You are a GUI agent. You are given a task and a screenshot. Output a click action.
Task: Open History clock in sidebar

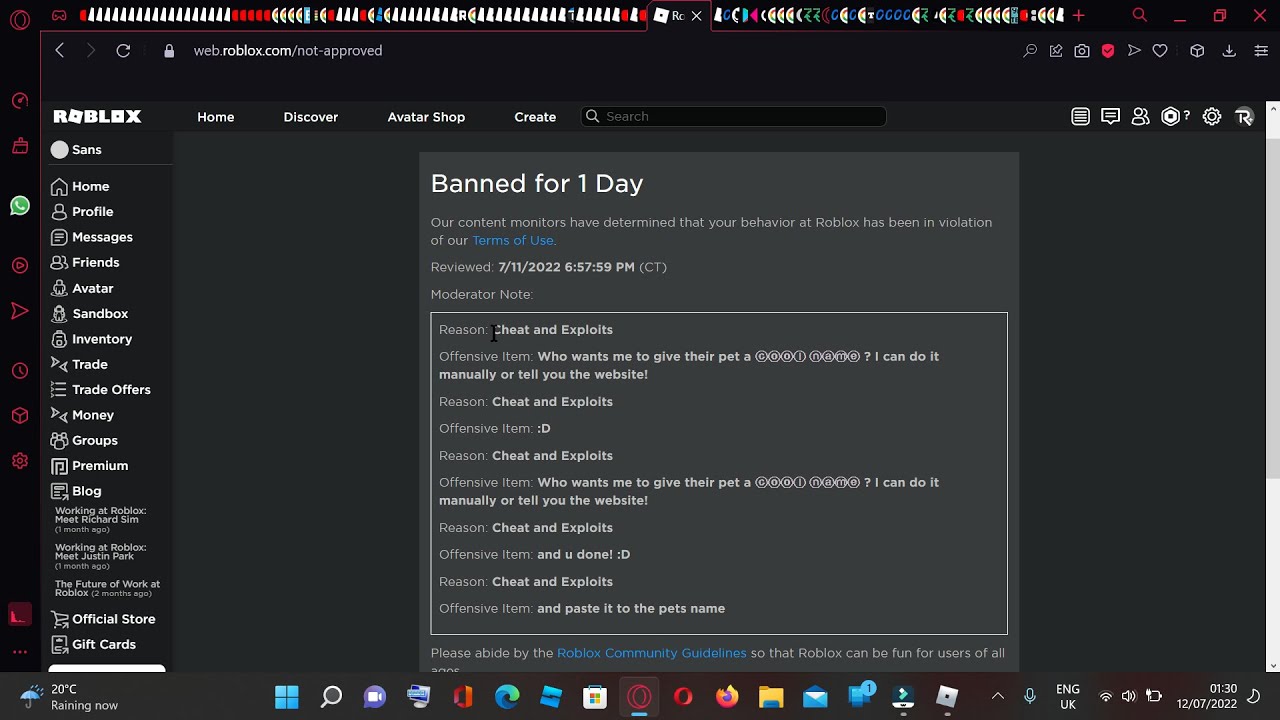pyautogui.click(x=19, y=371)
